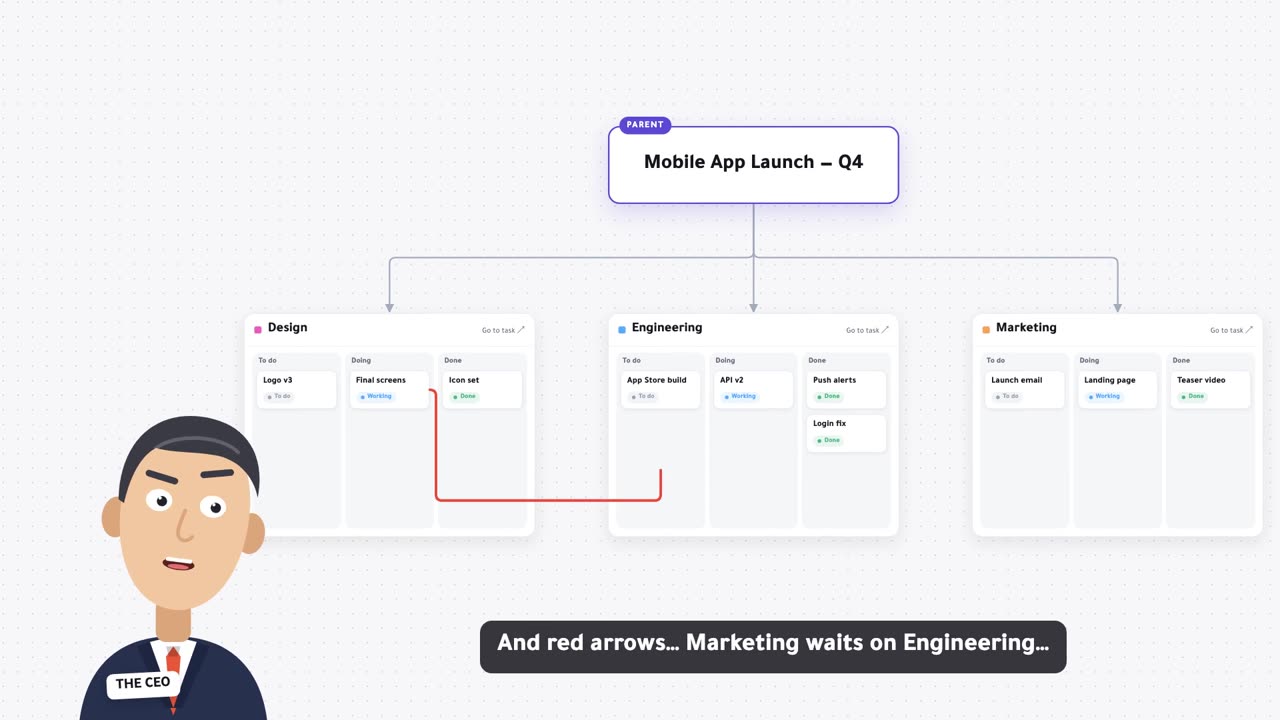The height and width of the screenshot is (720, 1280).
Task: Click the Working status on Landing page
Action: [1105, 397]
